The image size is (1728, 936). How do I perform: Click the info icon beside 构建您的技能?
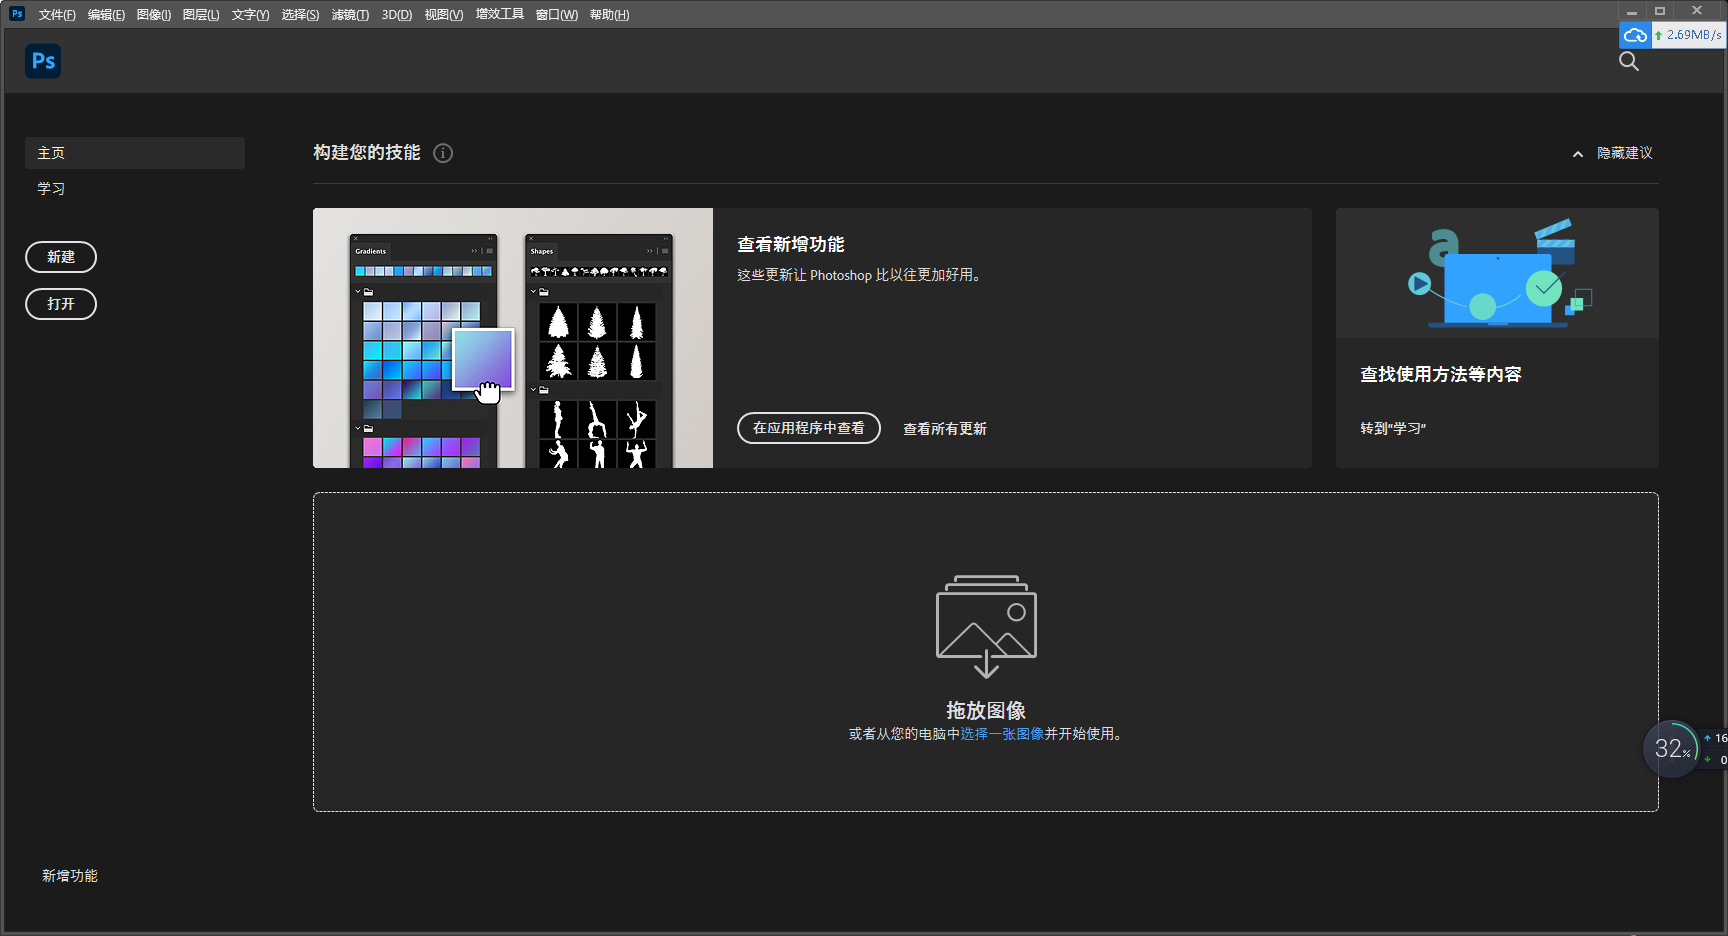443,153
